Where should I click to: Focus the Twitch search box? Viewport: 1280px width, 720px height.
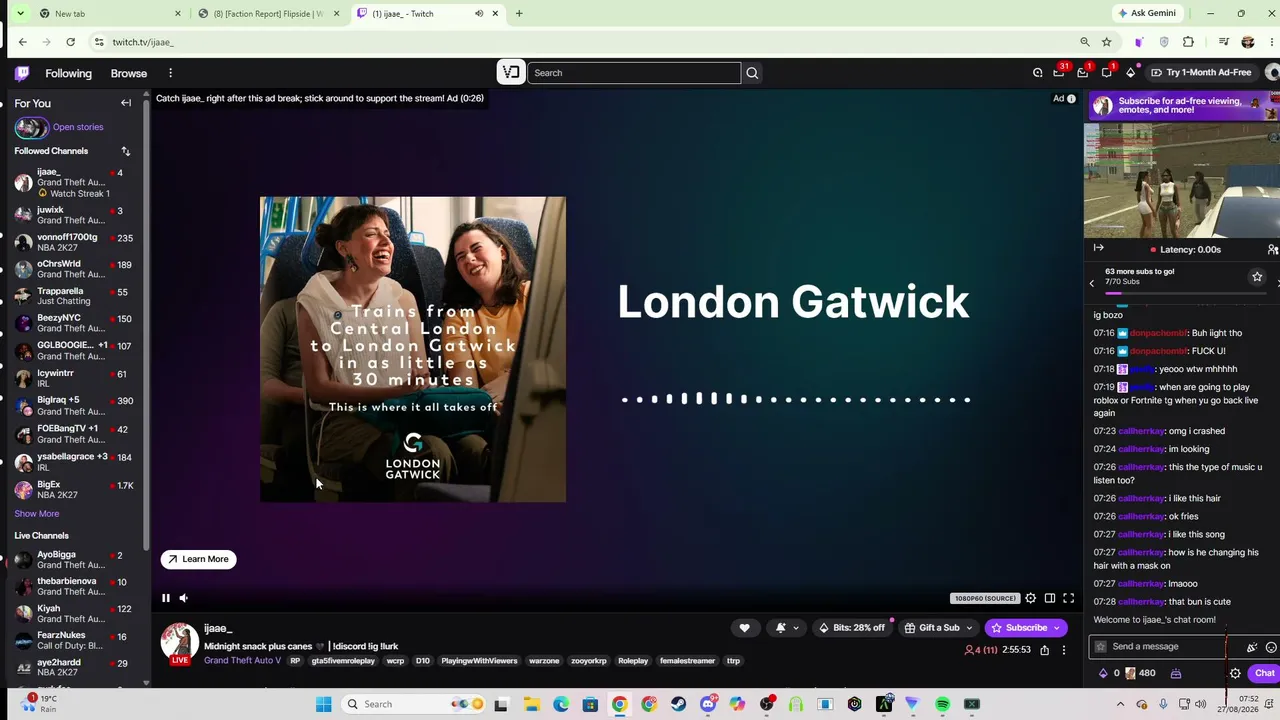(x=634, y=73)
